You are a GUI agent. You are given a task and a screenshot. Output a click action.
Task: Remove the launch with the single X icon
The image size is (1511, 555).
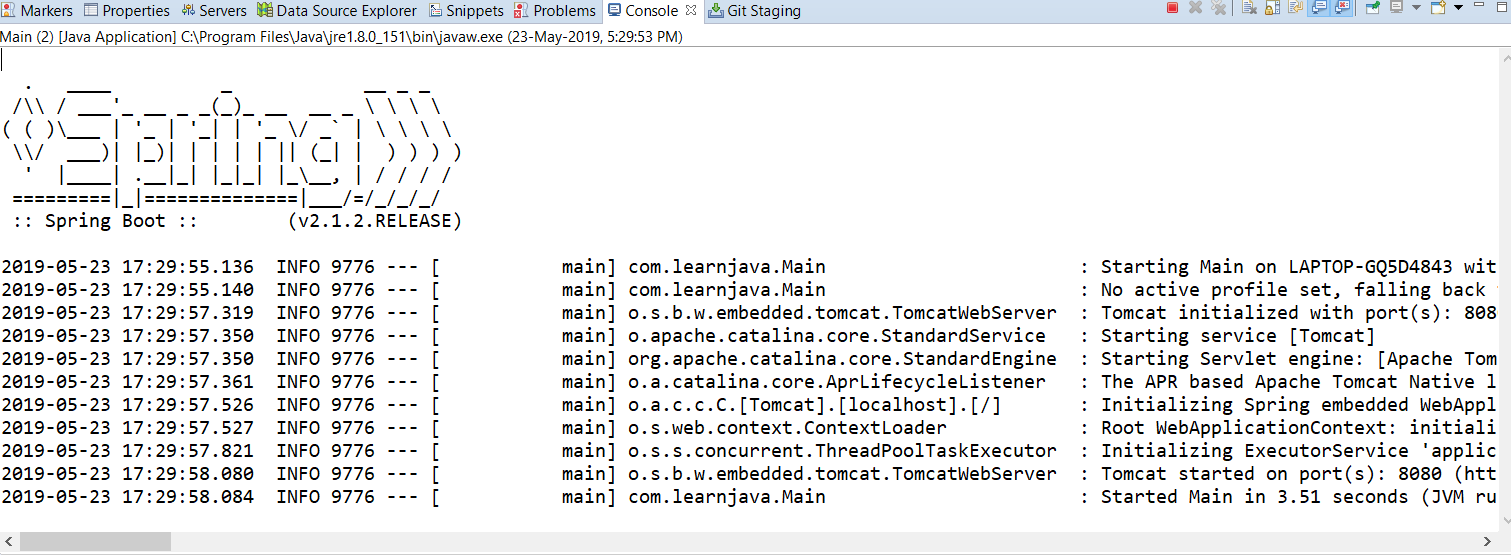pos(1195,8)
